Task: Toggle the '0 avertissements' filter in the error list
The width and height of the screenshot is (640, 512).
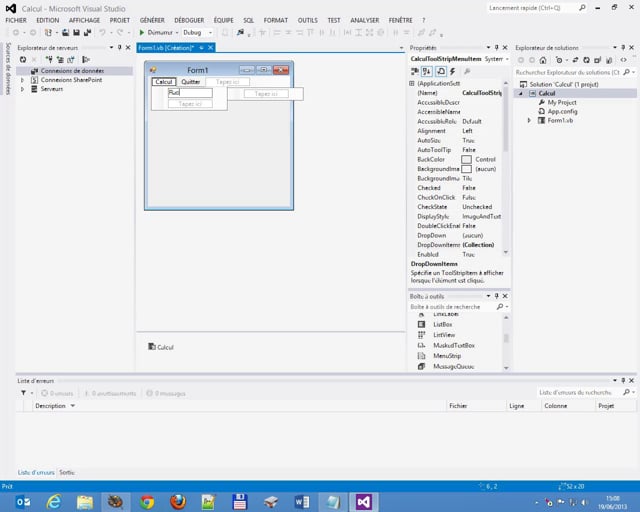Action: [x=110, y=394]
